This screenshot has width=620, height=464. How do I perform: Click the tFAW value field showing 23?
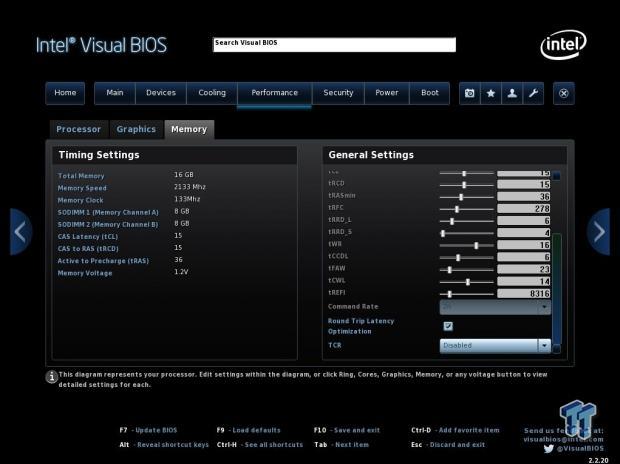click(524, 269)
